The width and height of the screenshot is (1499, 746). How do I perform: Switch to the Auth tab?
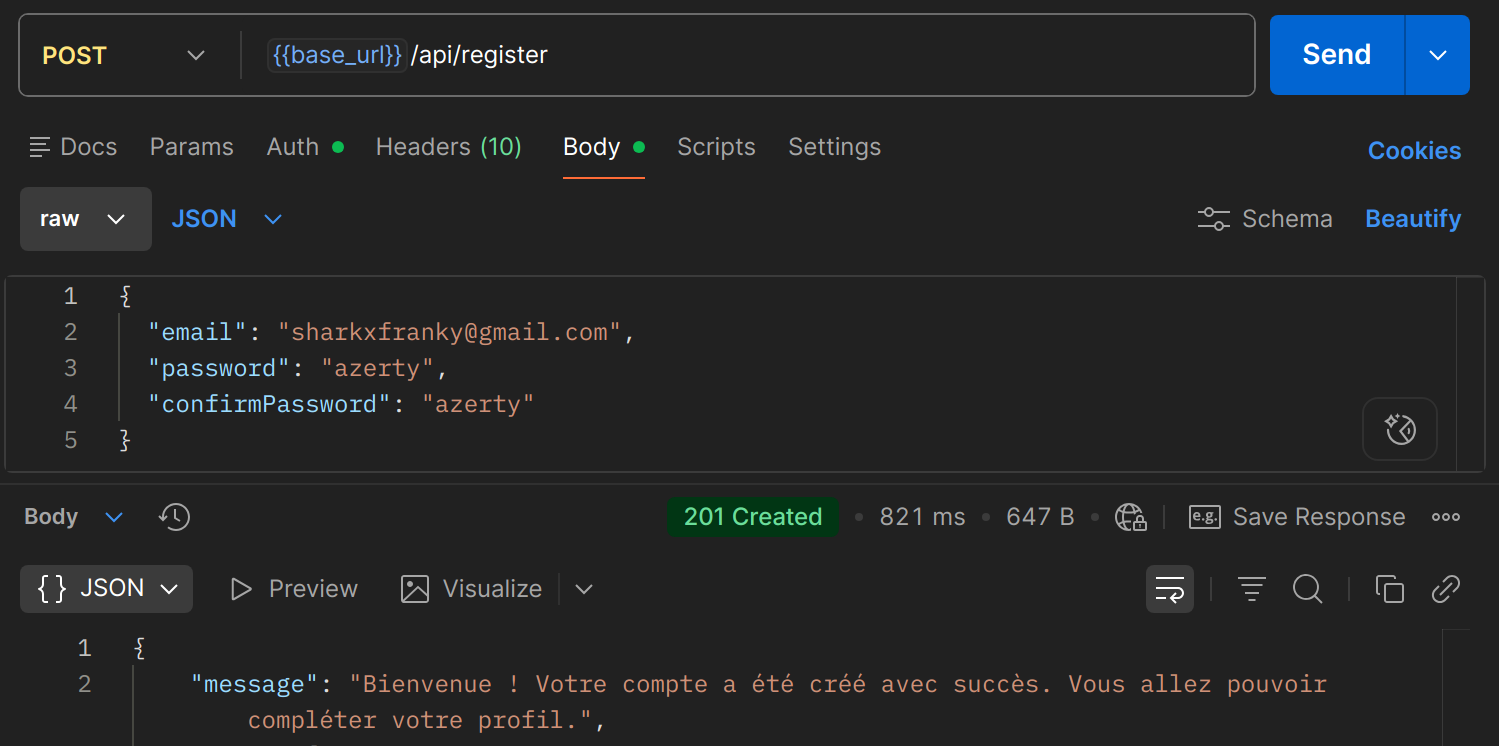[x=304, y=147]
